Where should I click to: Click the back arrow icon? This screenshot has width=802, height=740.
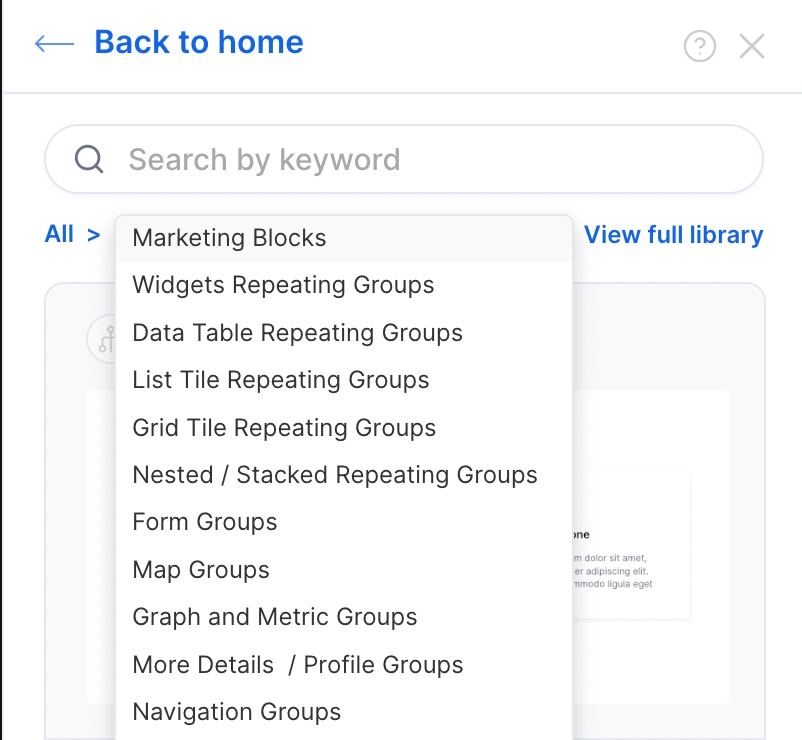54,43
